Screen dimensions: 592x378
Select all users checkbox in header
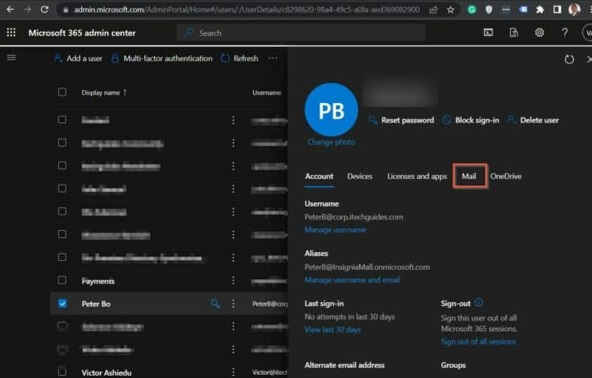tap(62, 92)
